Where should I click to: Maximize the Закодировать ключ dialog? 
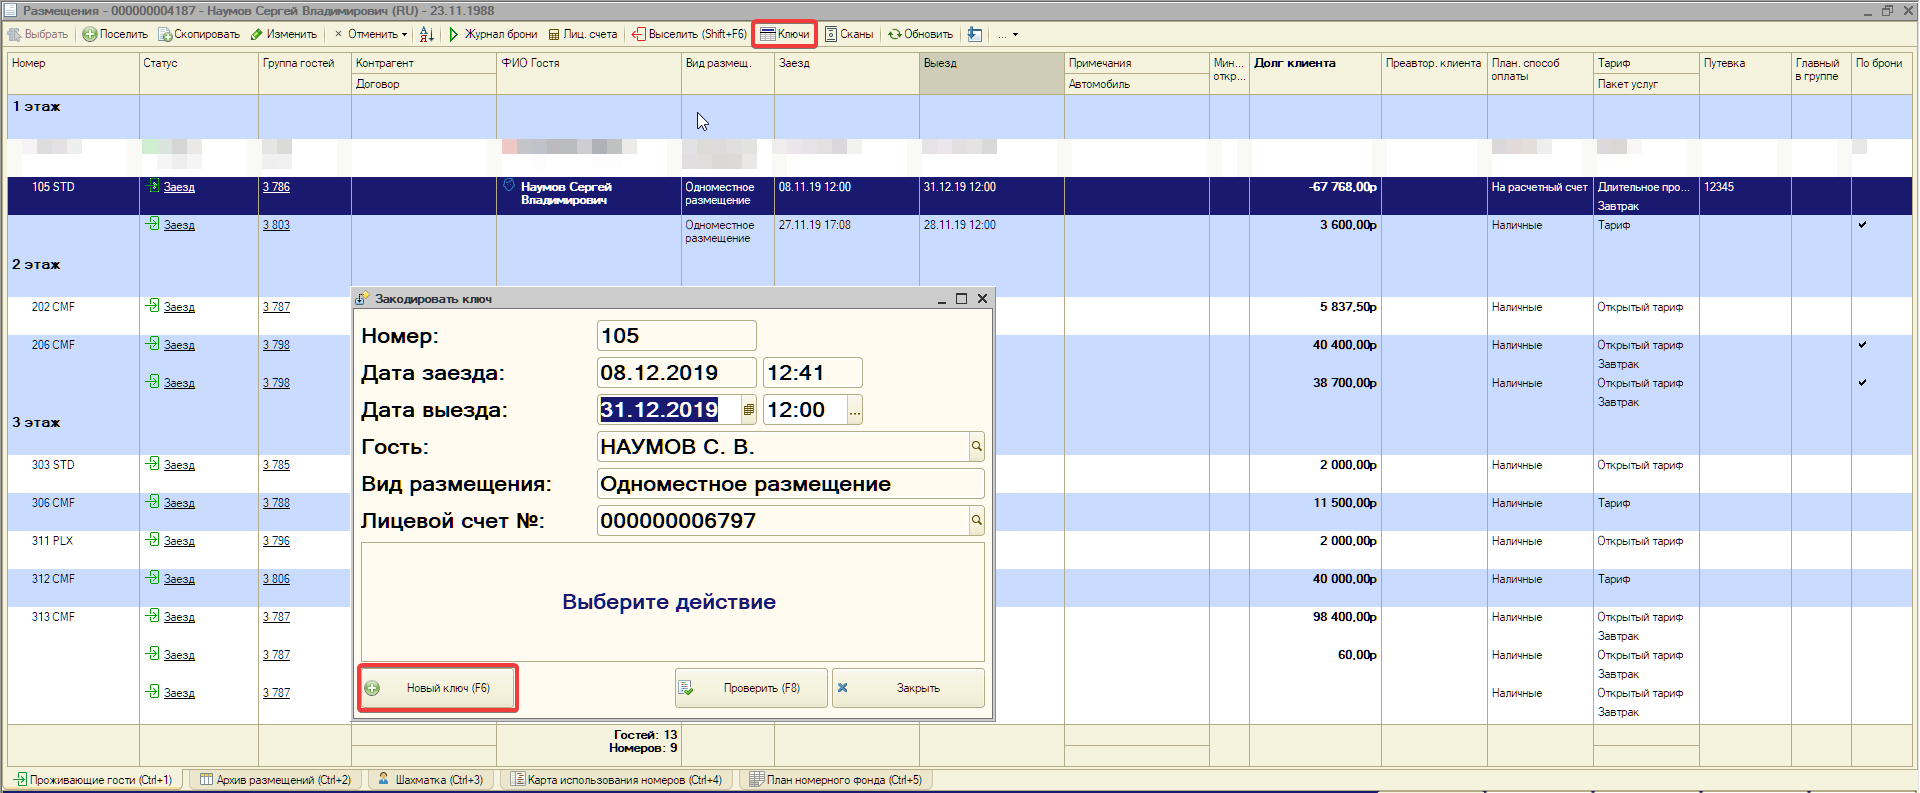pos(961,298)
